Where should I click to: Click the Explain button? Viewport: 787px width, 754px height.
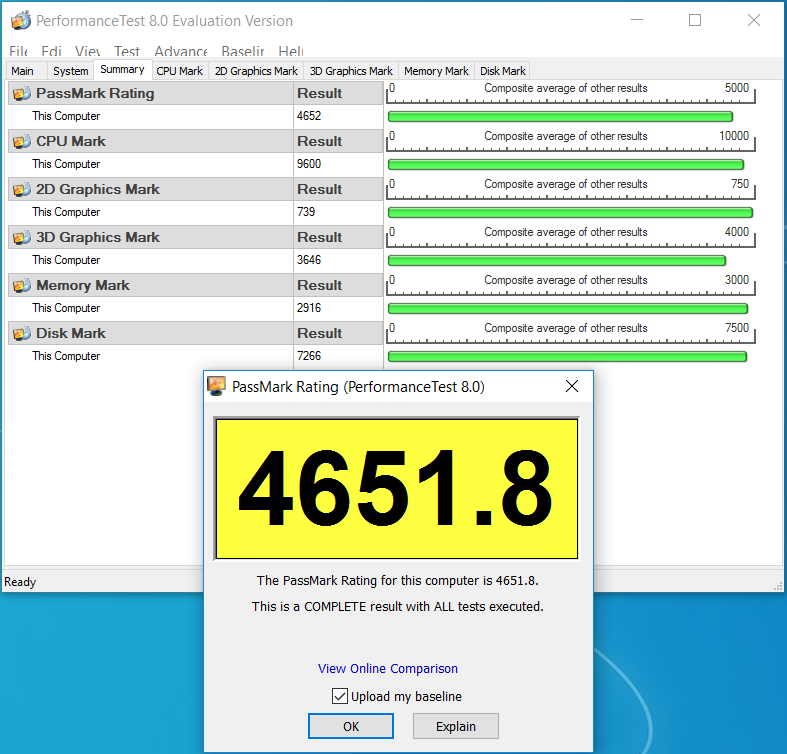(x=456, y=726)
